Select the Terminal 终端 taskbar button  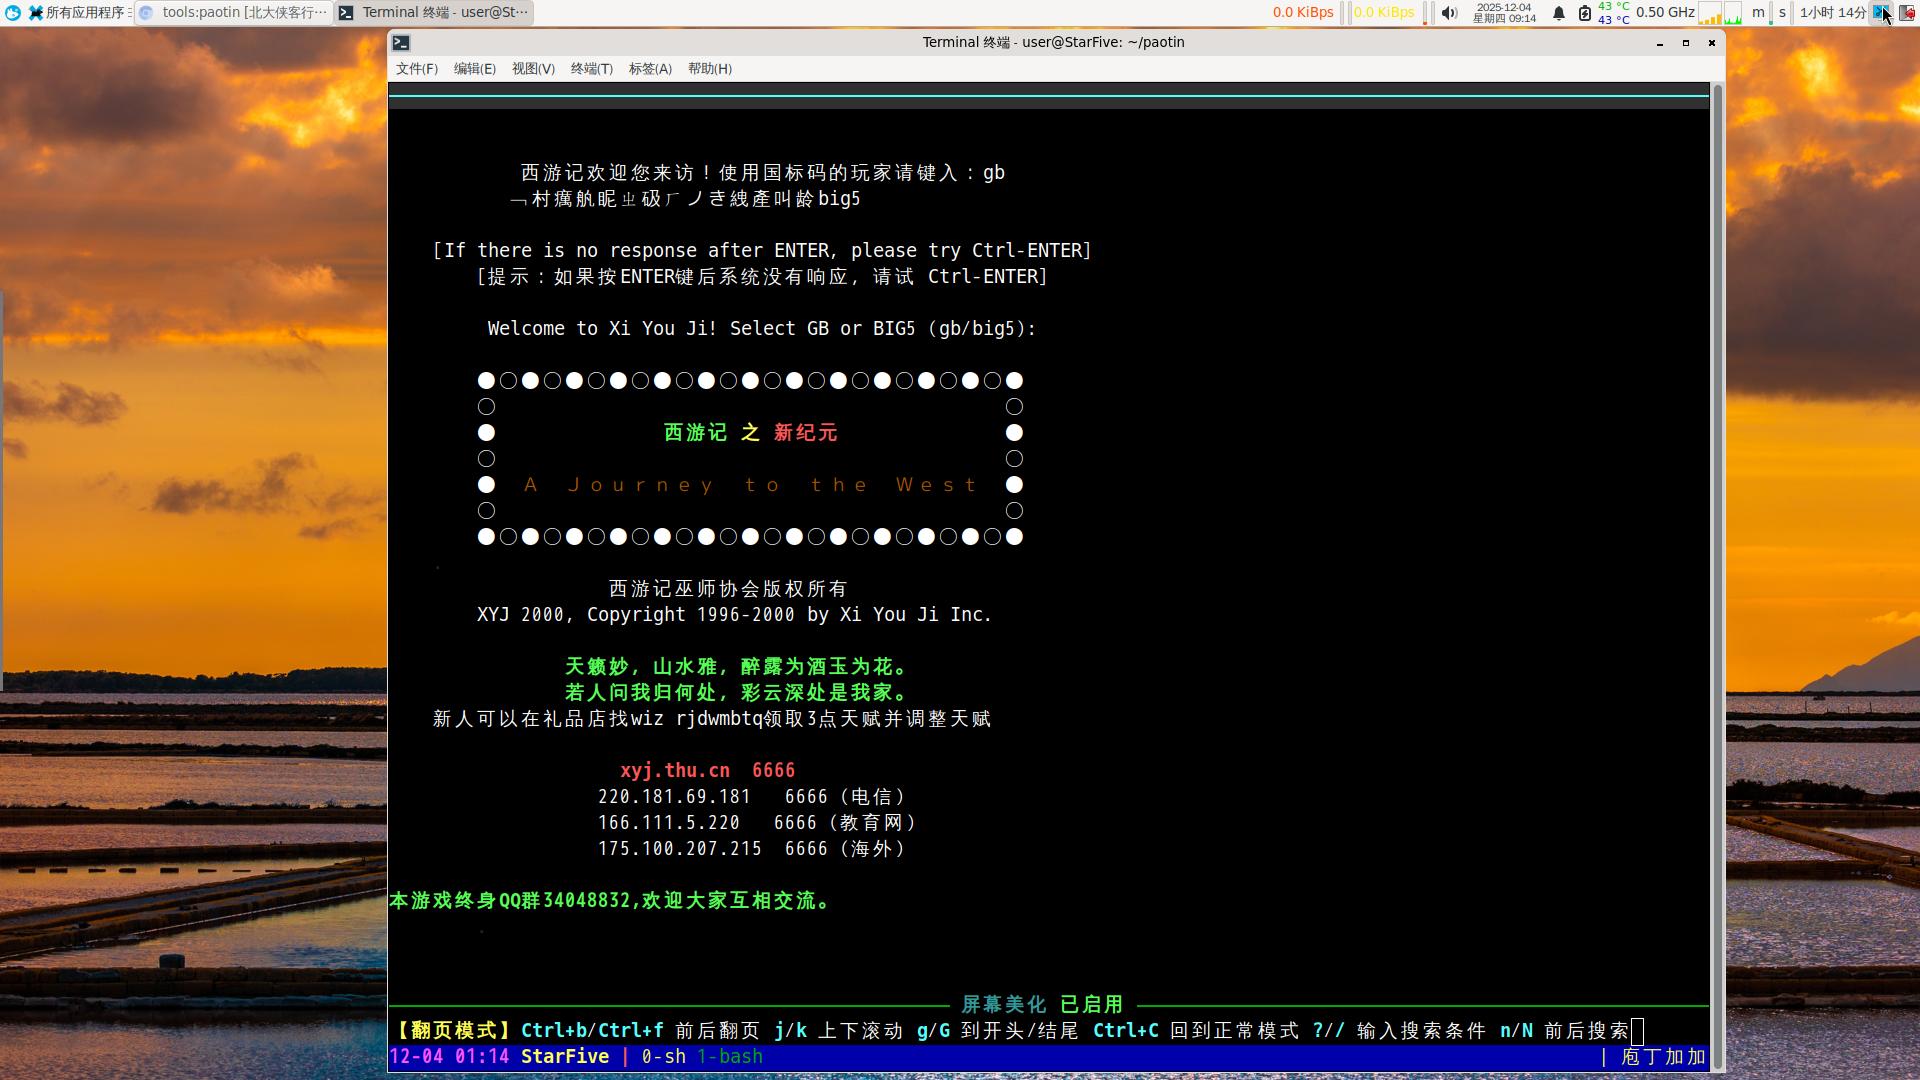[x=433, y=13]
